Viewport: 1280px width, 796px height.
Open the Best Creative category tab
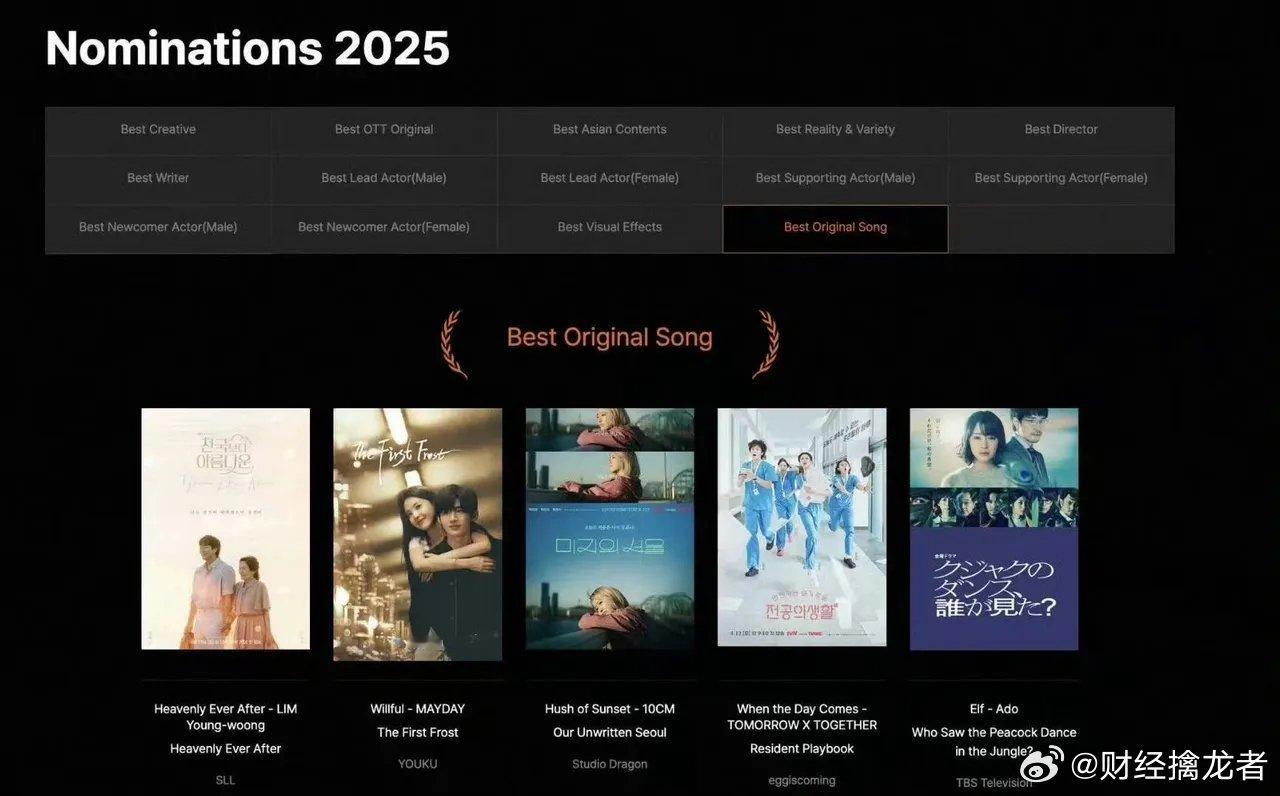158,130
